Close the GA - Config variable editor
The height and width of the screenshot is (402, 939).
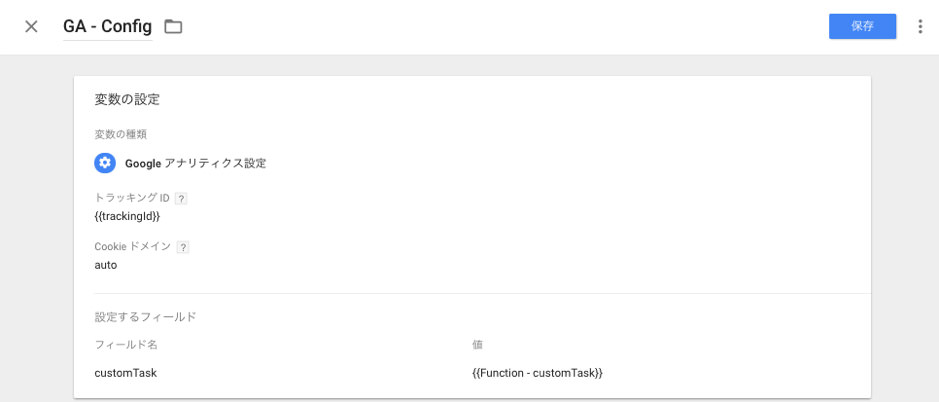point(31,26)
